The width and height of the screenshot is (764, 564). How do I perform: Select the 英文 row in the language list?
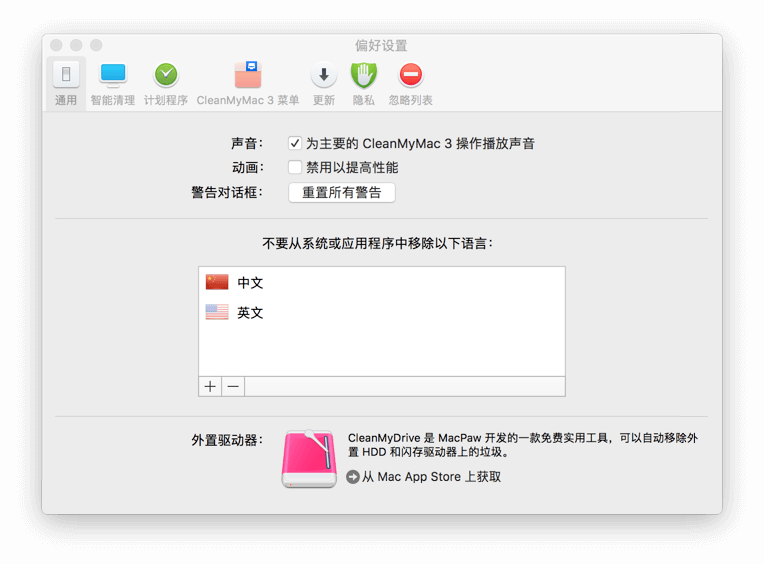382,312
